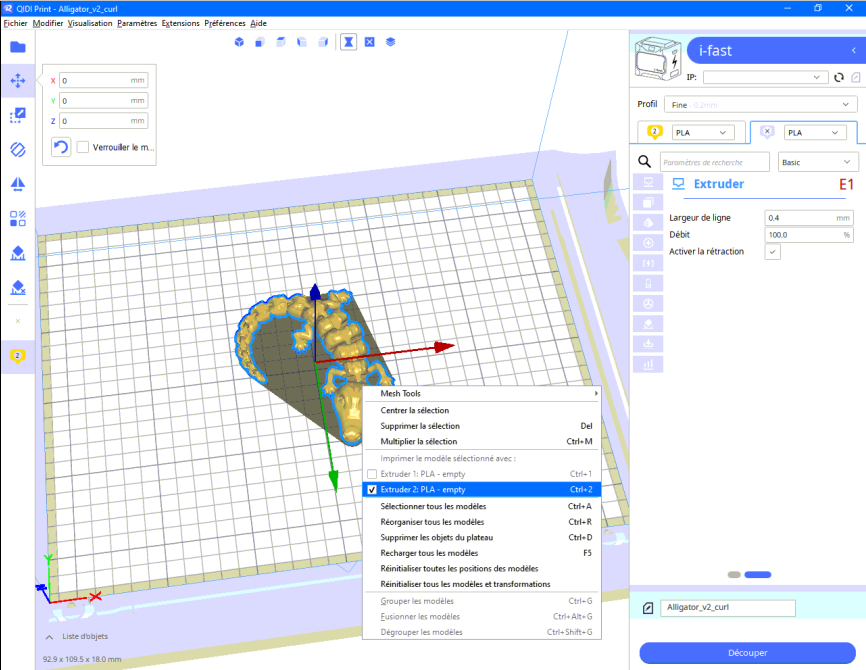The height and width of the screenshot is (670, 866).
Task: Switch to the right side view cube
Action: click(323, 42)
